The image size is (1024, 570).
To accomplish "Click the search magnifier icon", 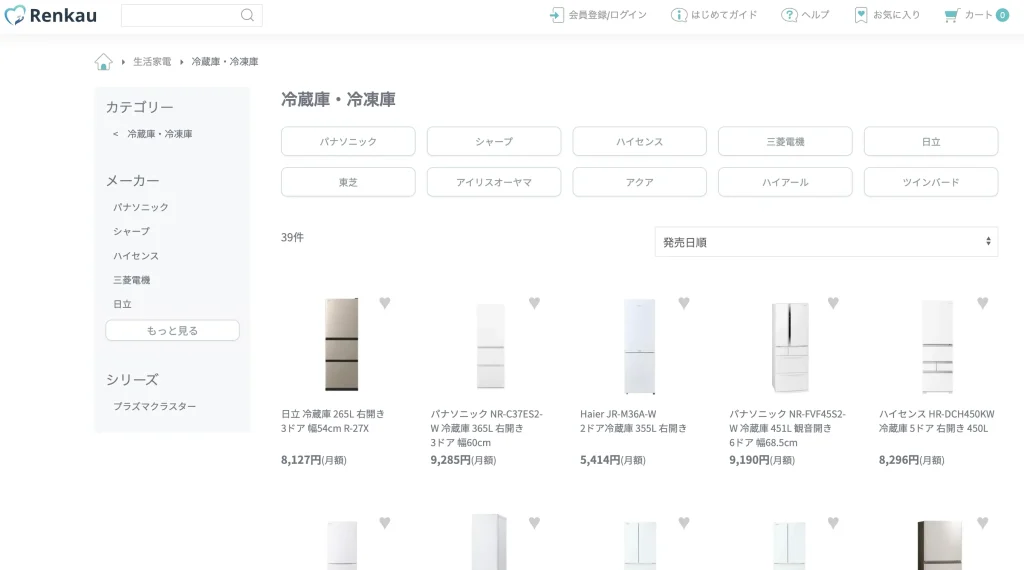I will 247,15.
